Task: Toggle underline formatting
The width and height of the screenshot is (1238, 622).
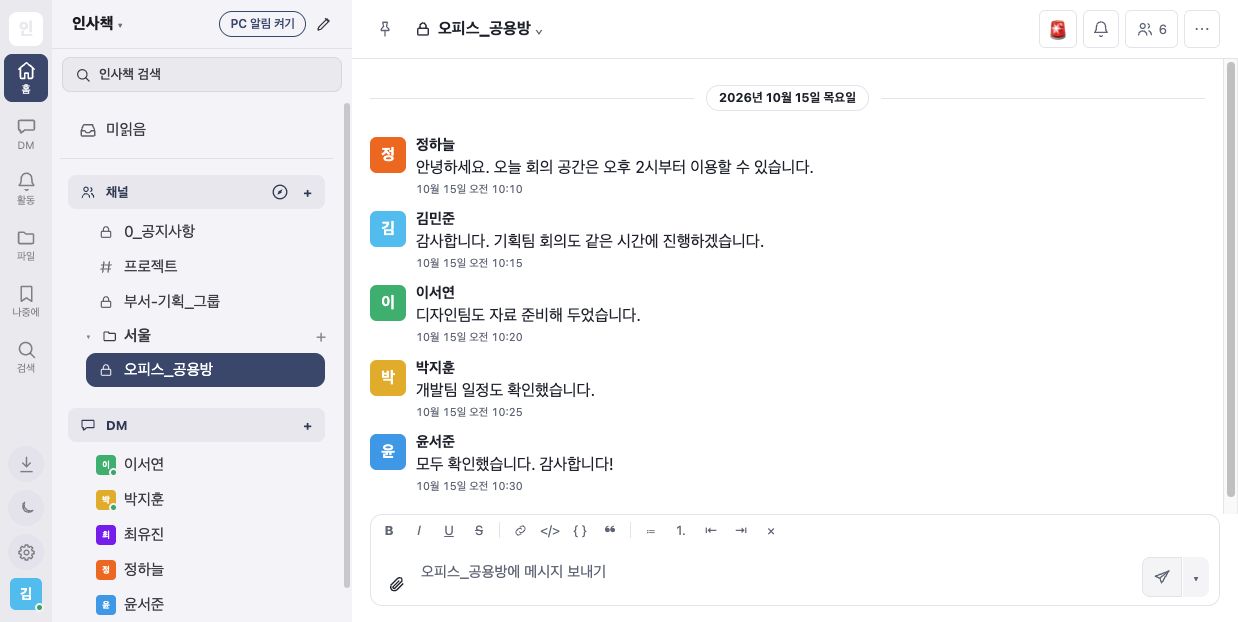Action: (x=449, y=531)
